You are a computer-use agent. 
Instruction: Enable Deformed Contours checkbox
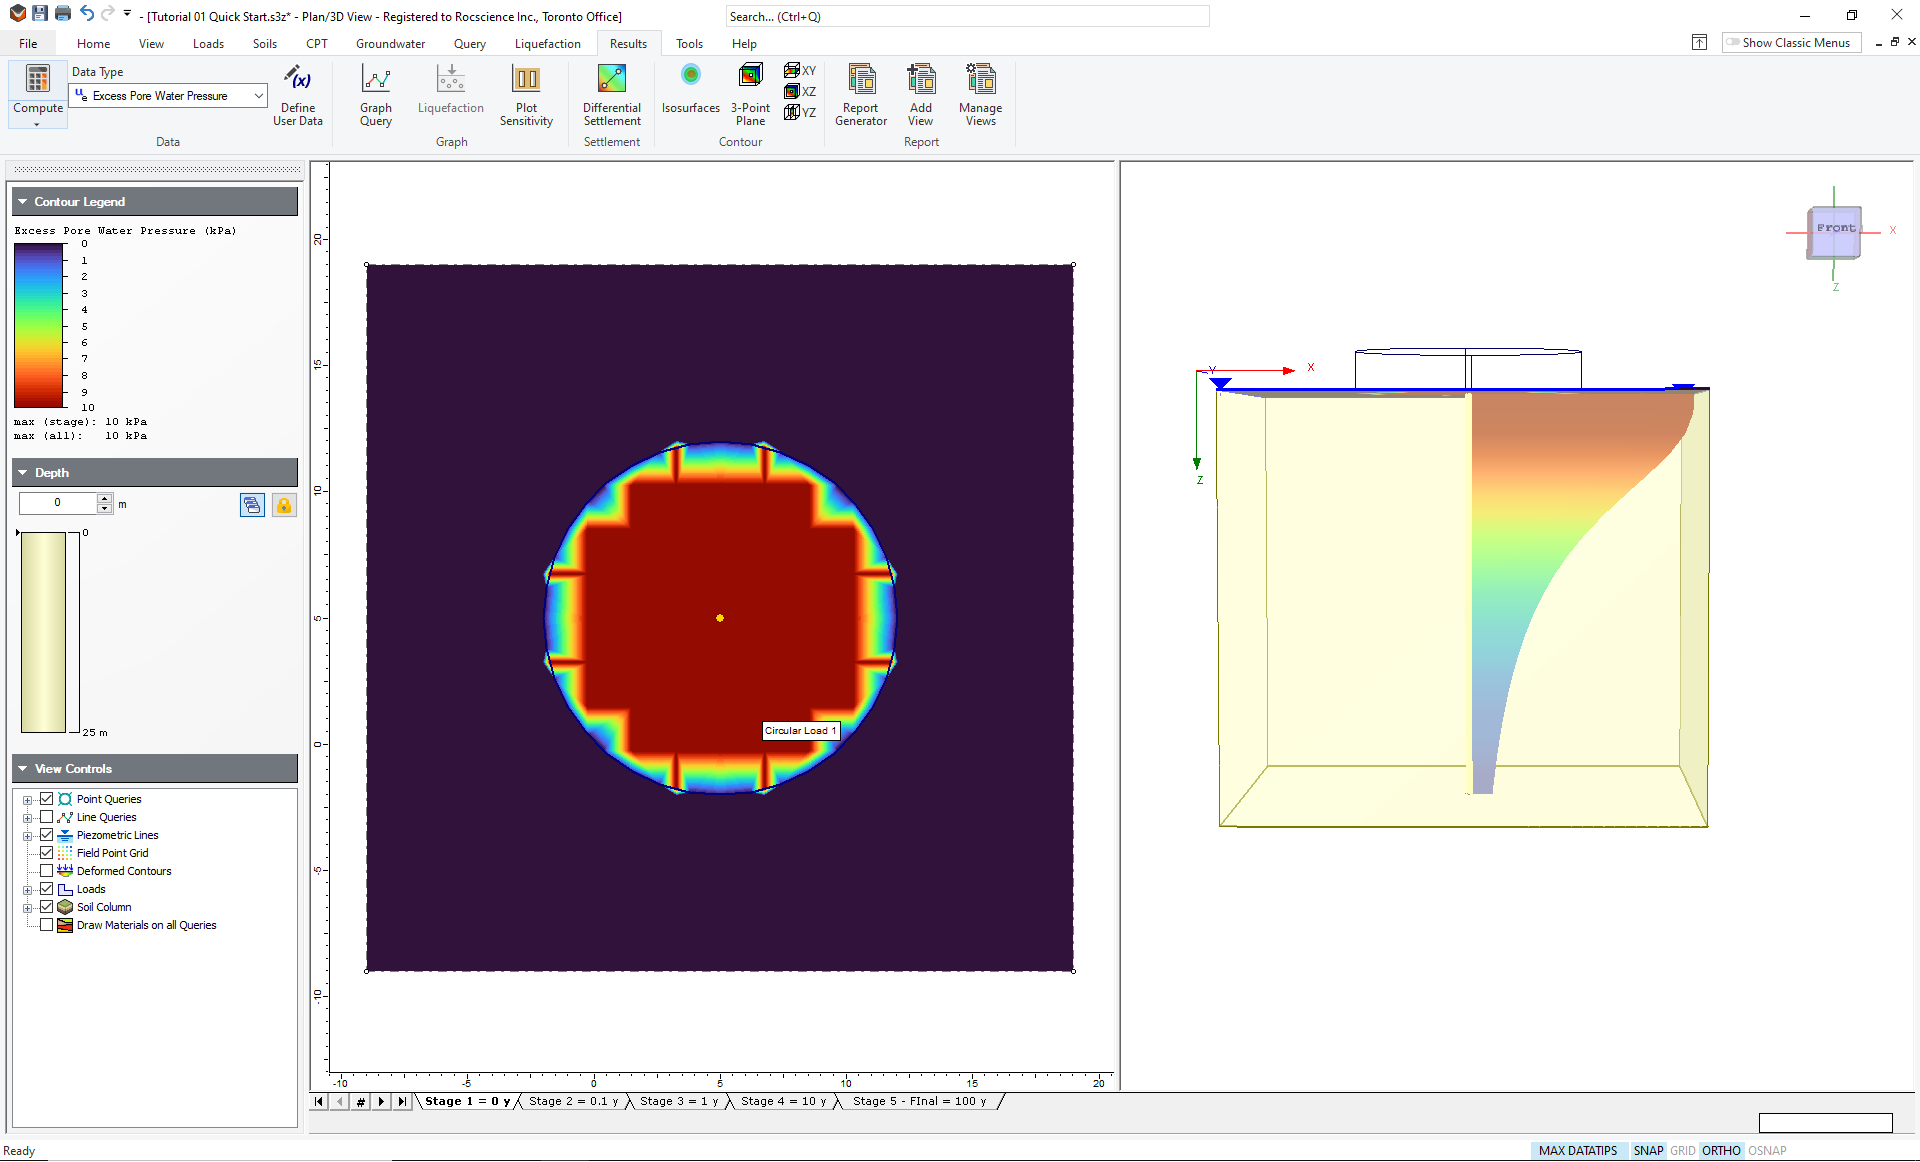46,871
